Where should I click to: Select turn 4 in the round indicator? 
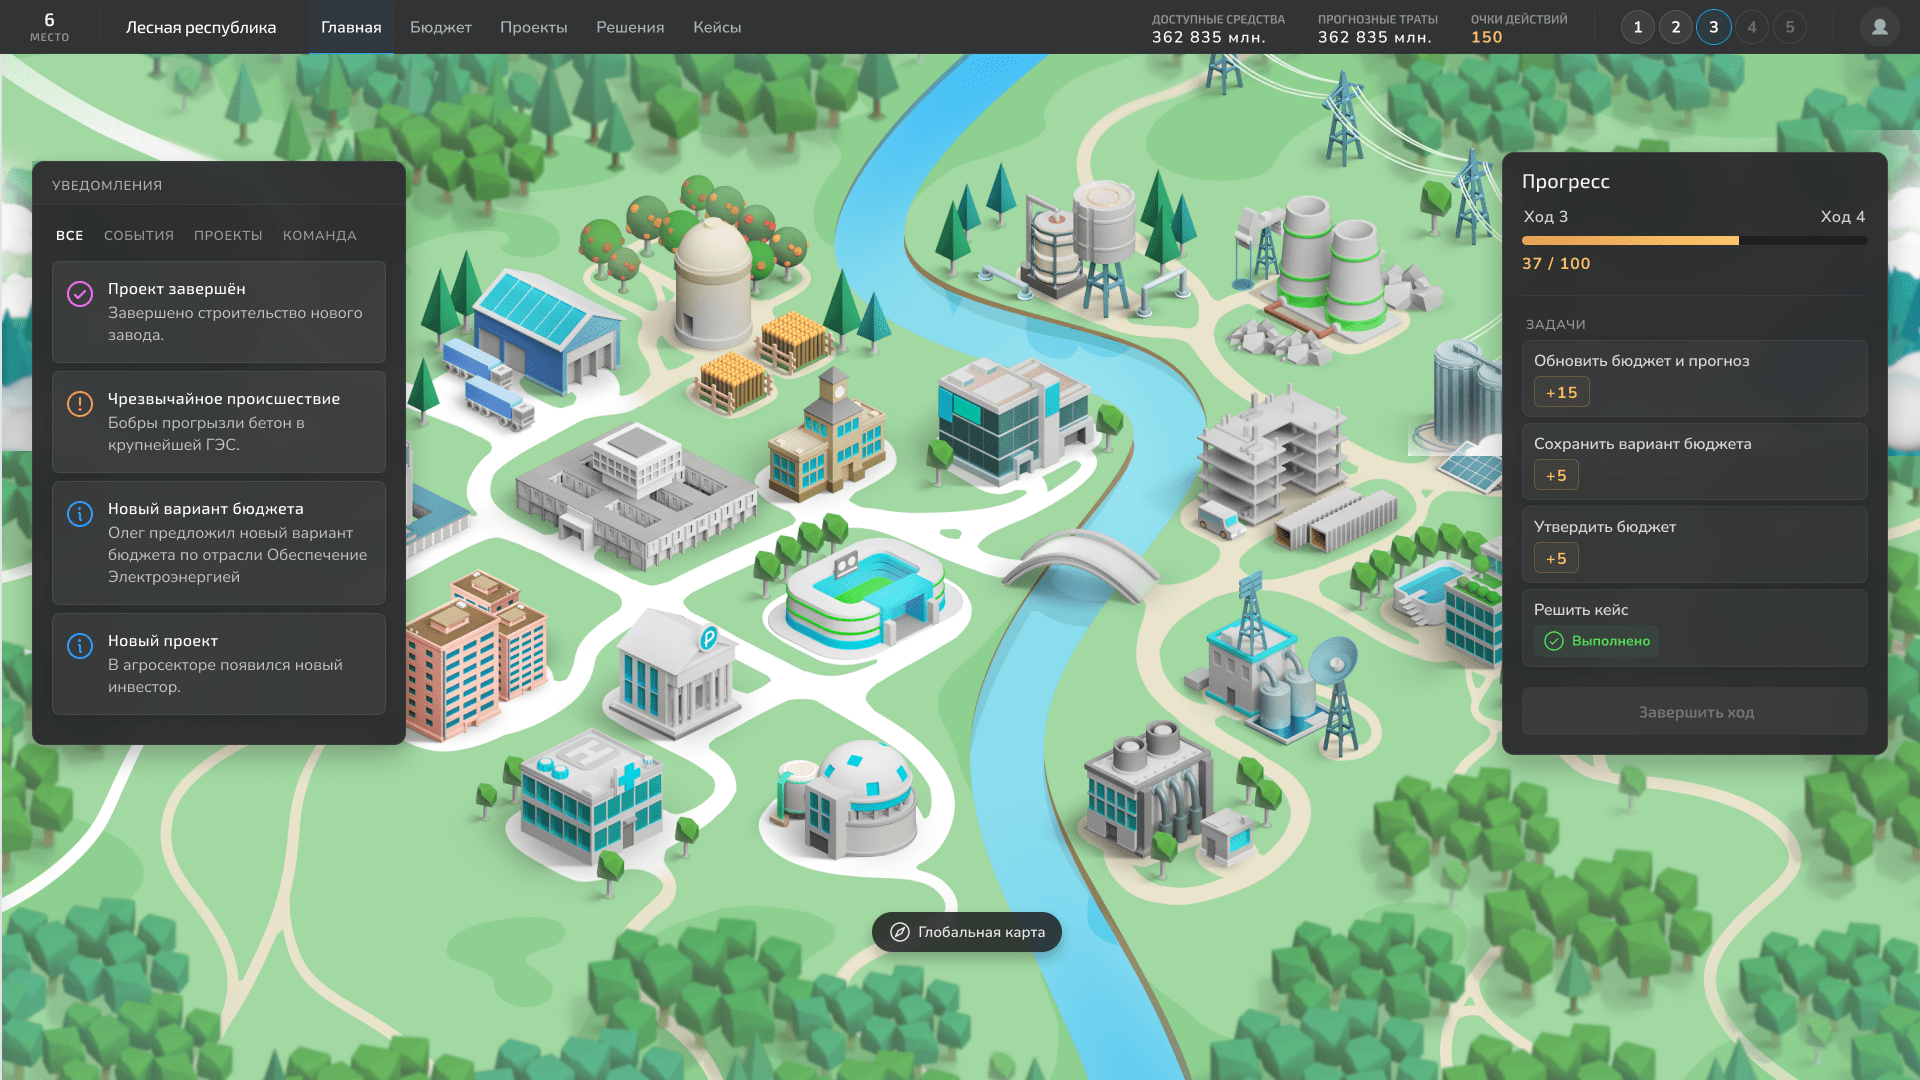point(1751,27)
